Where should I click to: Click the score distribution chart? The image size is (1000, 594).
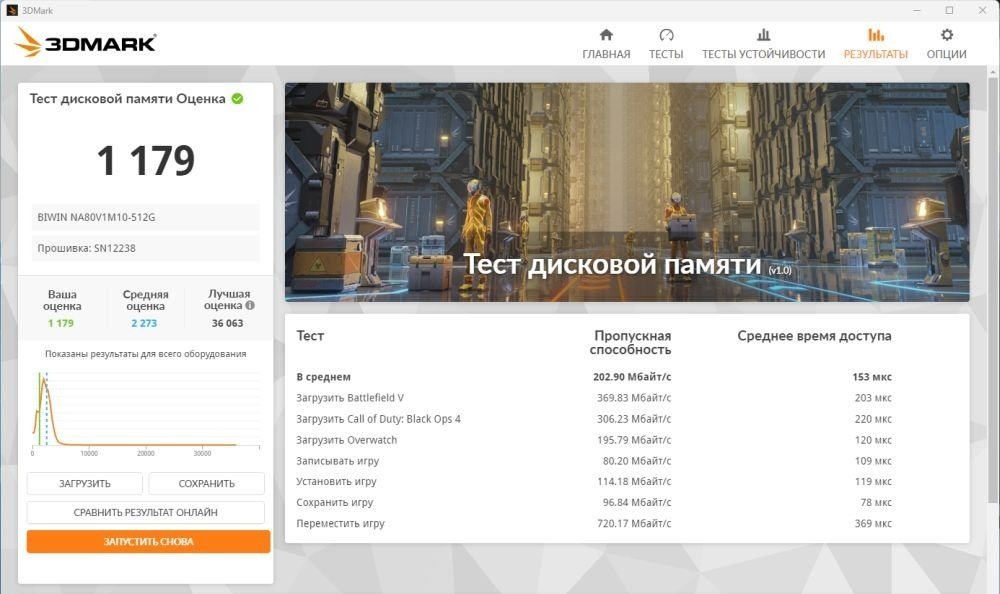pos(146,413)
